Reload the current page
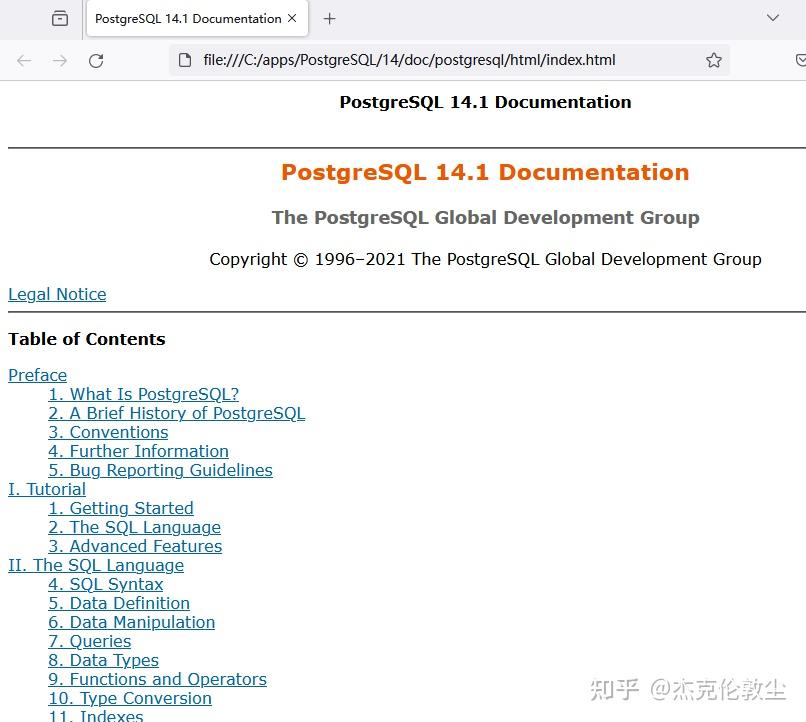Screen dimensions: 806x722 tap(96, 61)
